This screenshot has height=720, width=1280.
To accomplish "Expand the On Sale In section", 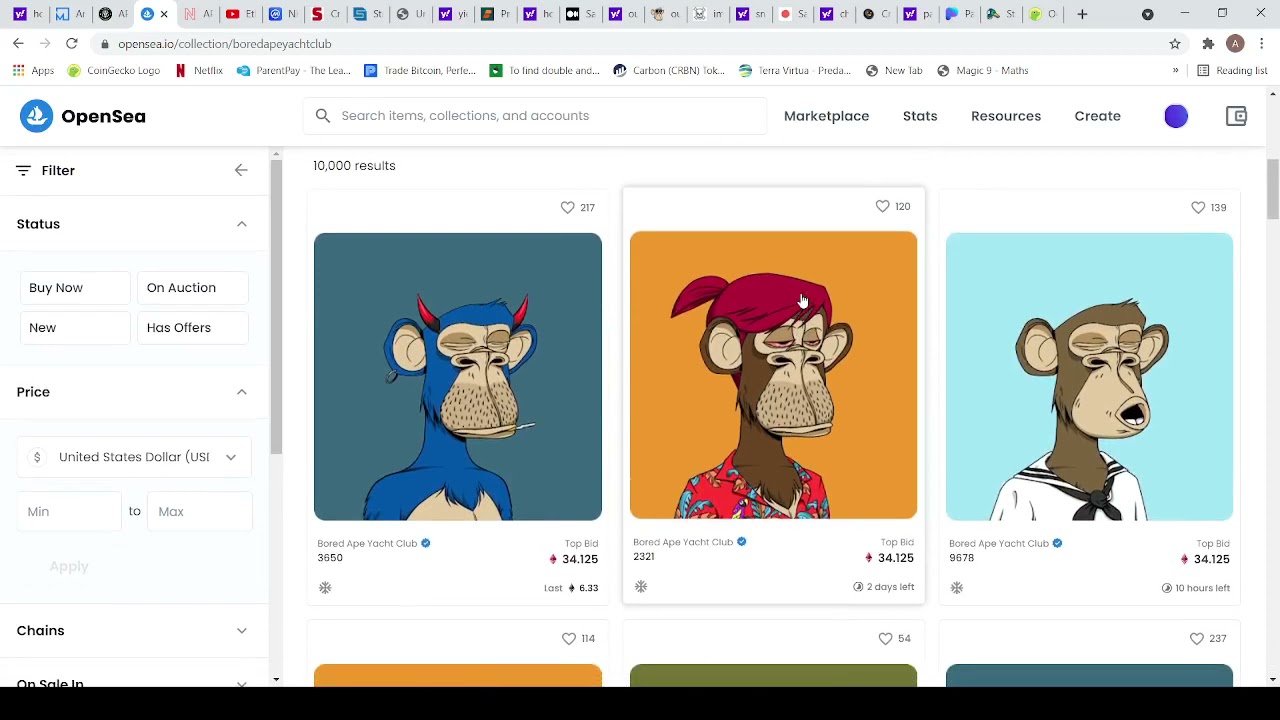I will pyautogui.click(x=241, y=683).
